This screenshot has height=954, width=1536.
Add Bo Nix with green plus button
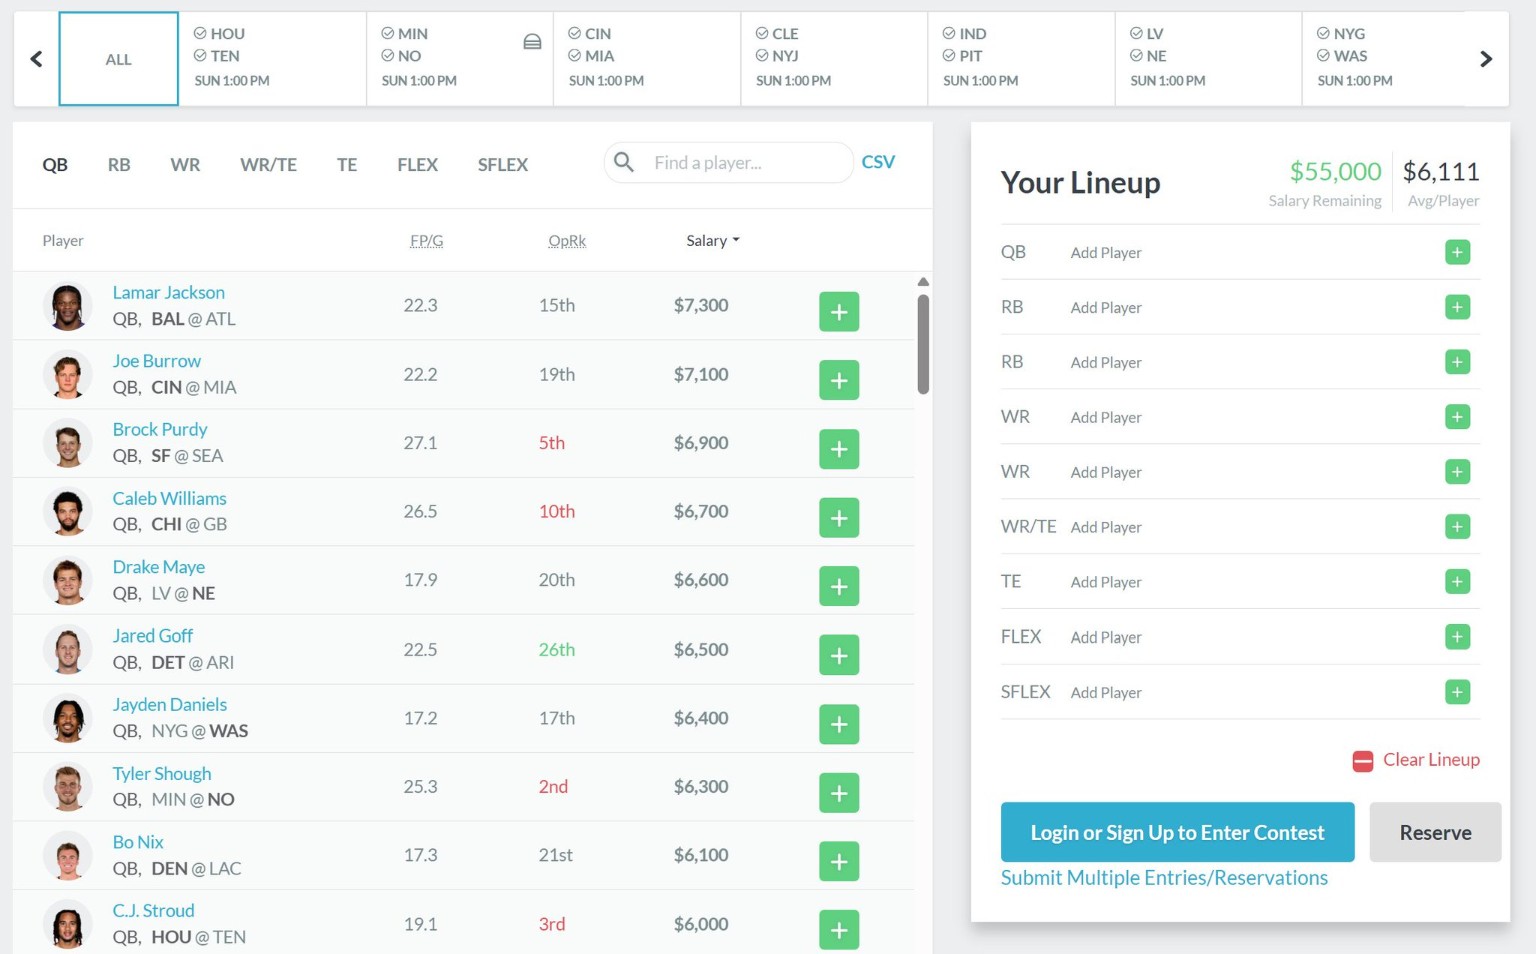[x=839, y=861]
